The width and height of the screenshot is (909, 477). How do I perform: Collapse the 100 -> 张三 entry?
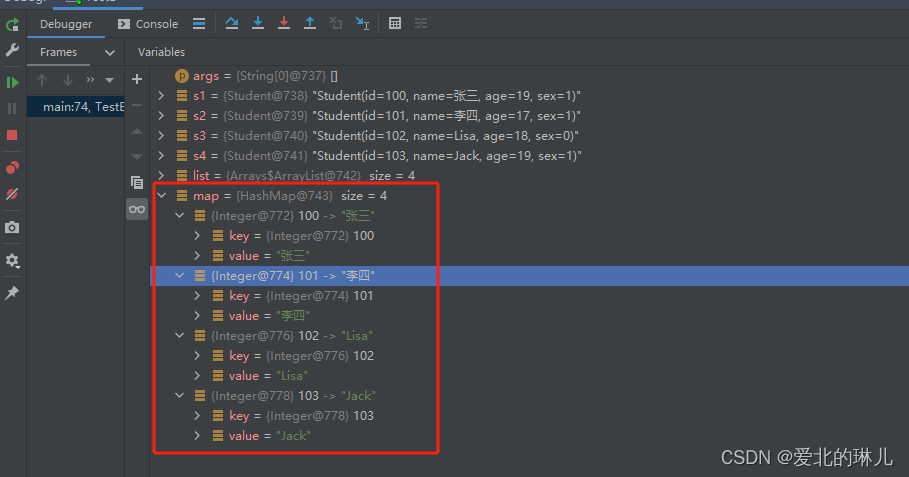pyautogui.click(x=180, y=216)
